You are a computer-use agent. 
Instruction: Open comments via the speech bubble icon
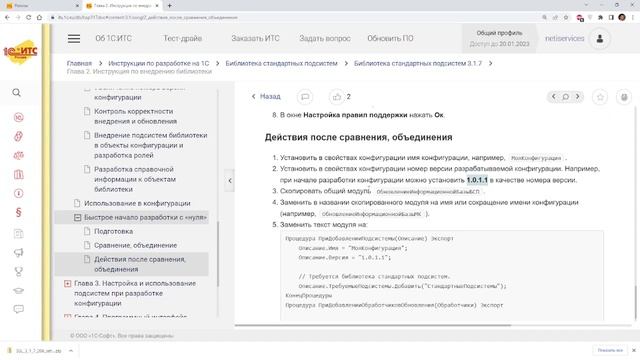305,97
